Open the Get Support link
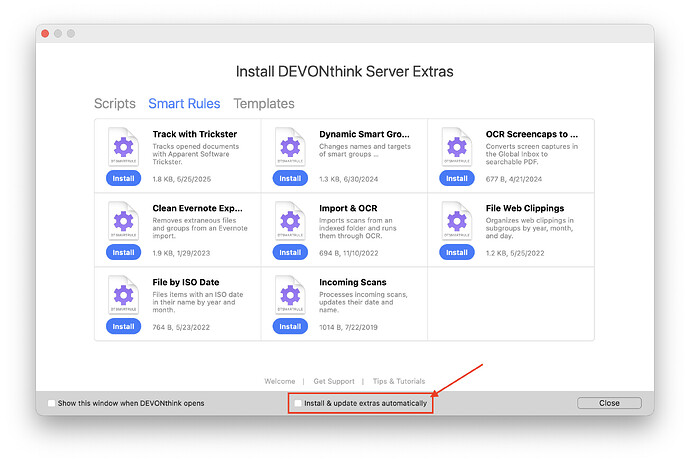Screen dimensions: 690x462 tap(334, 381)
